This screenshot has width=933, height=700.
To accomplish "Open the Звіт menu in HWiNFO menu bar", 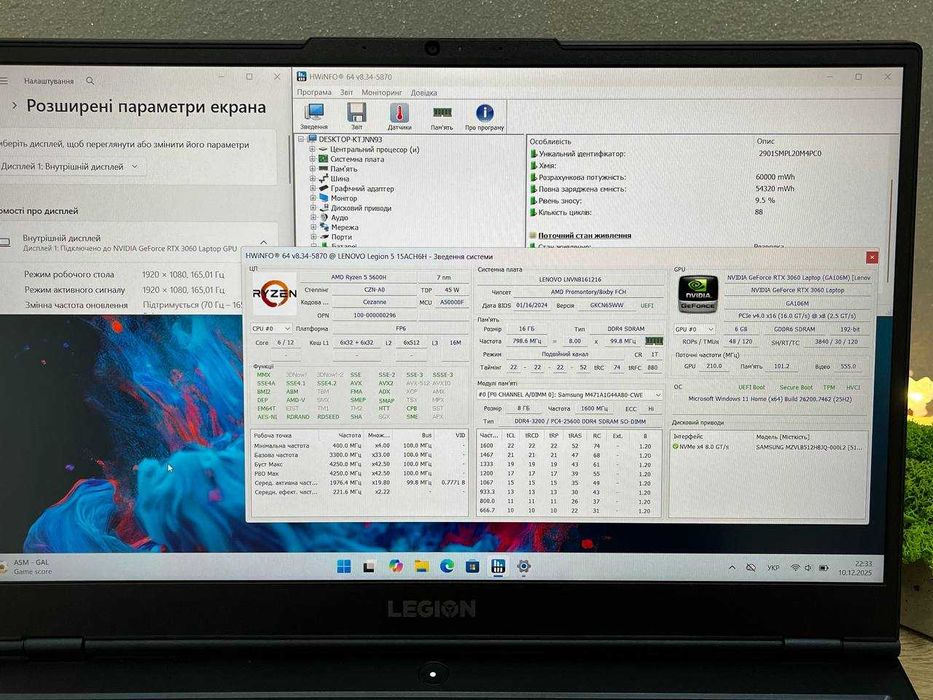I will click(x=347, y=92).
